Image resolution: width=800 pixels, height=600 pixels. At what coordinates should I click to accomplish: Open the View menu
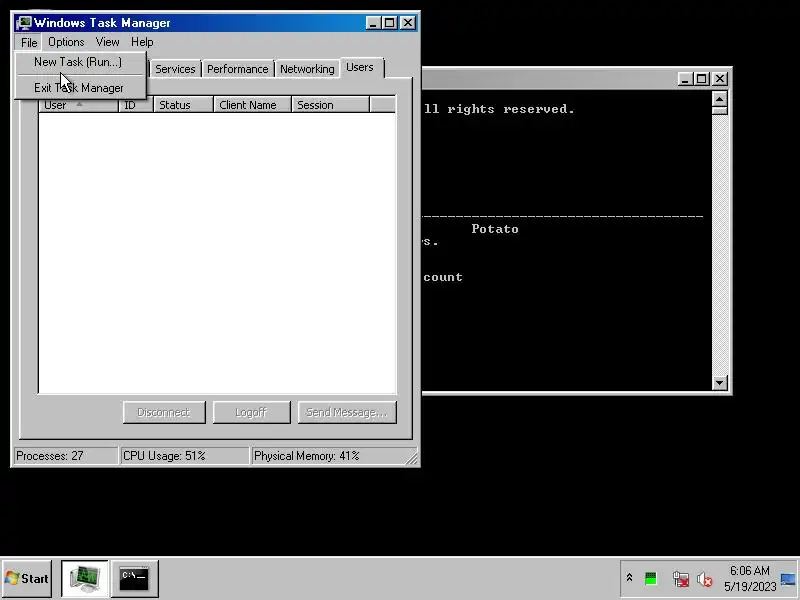[107, 42]
